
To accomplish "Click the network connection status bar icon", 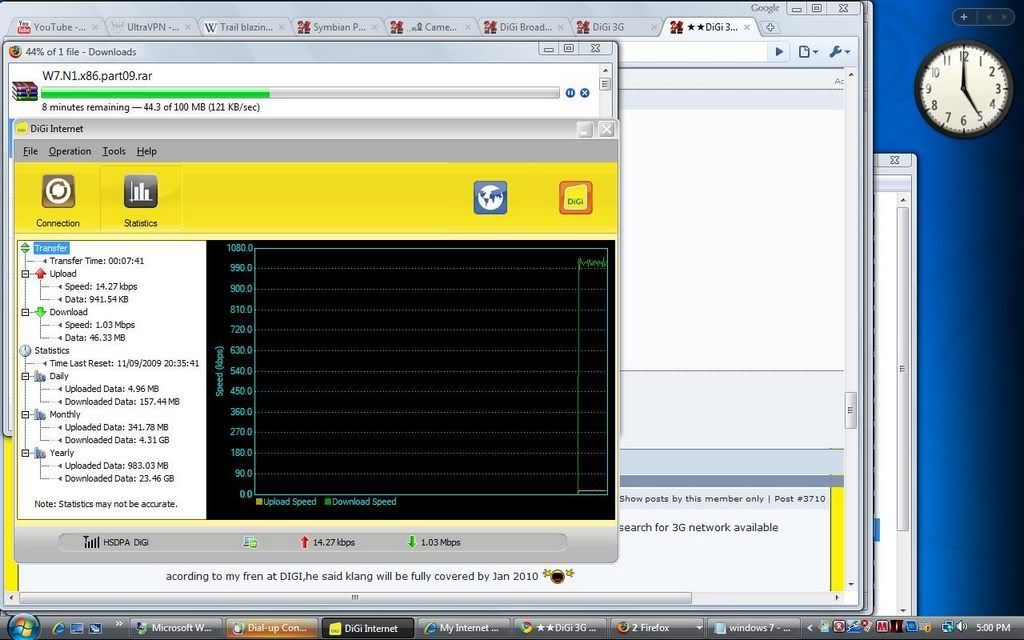I will point(250,542).
